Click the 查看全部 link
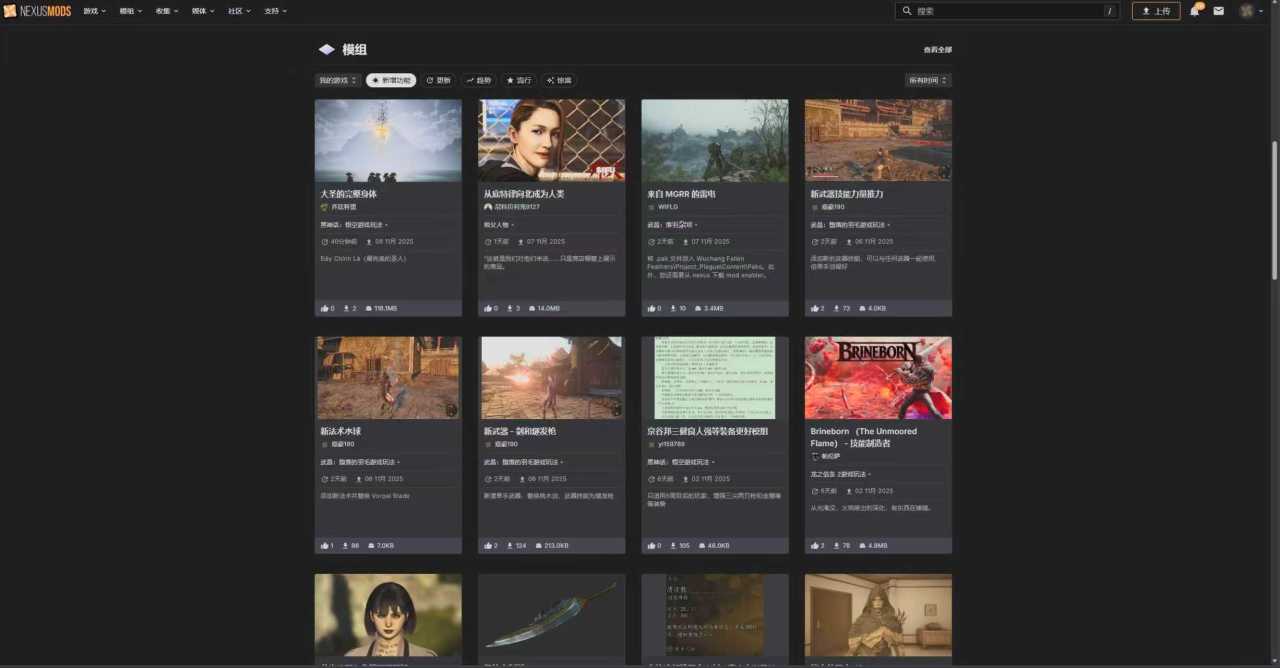Image resolution: width=1280 pixels, height=668 pixels. click(x=938, y=49)
